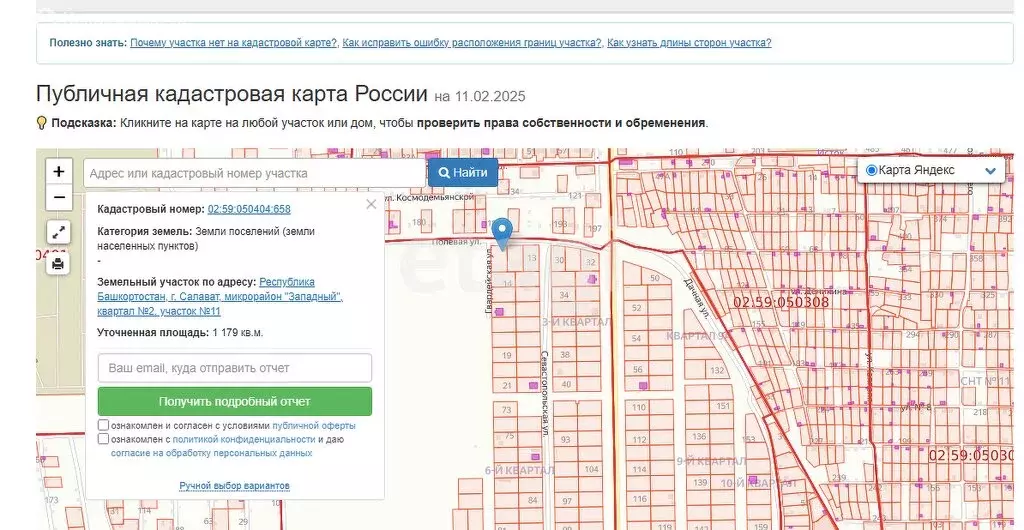Image resolution: width=1024 pixels, height=530 pixels.
Task: Click the blue location pin marker
Action: (502, 235)
